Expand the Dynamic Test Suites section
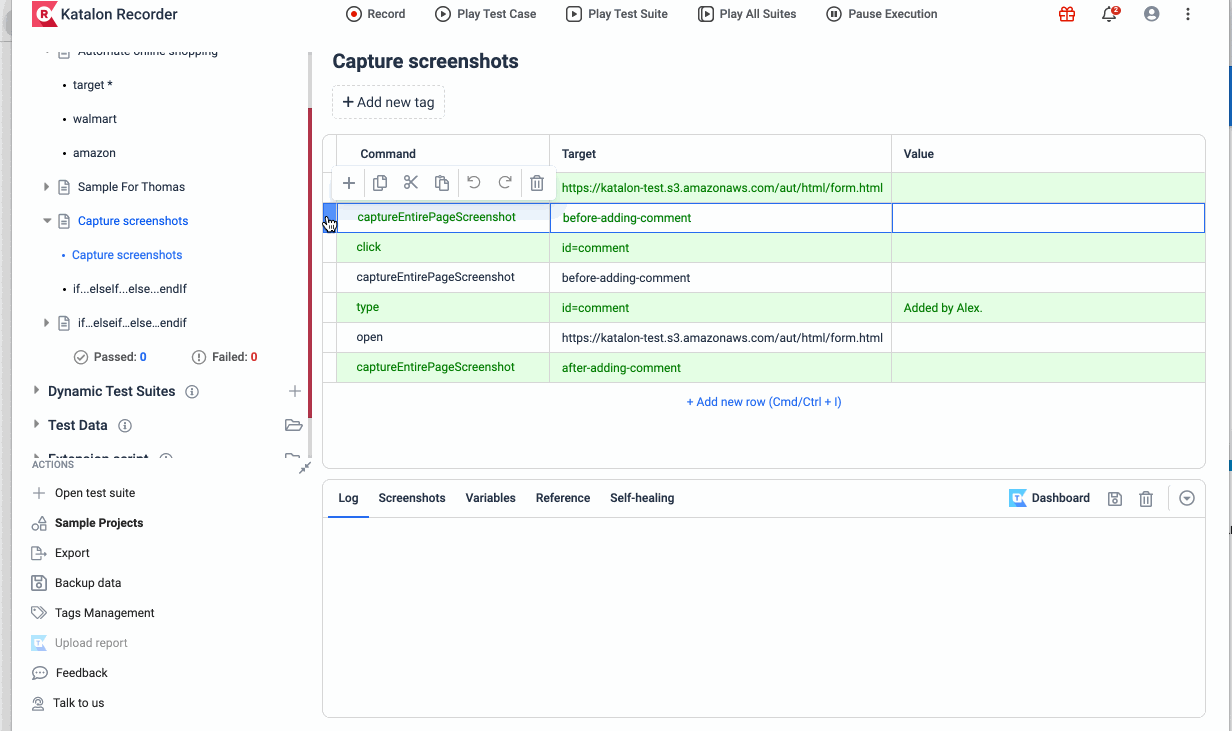 37,391
